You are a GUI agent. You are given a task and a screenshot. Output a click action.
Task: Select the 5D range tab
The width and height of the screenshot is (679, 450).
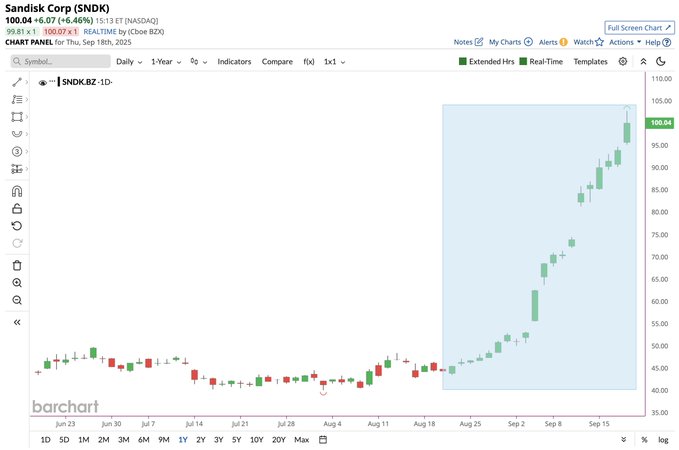(64, 440)
